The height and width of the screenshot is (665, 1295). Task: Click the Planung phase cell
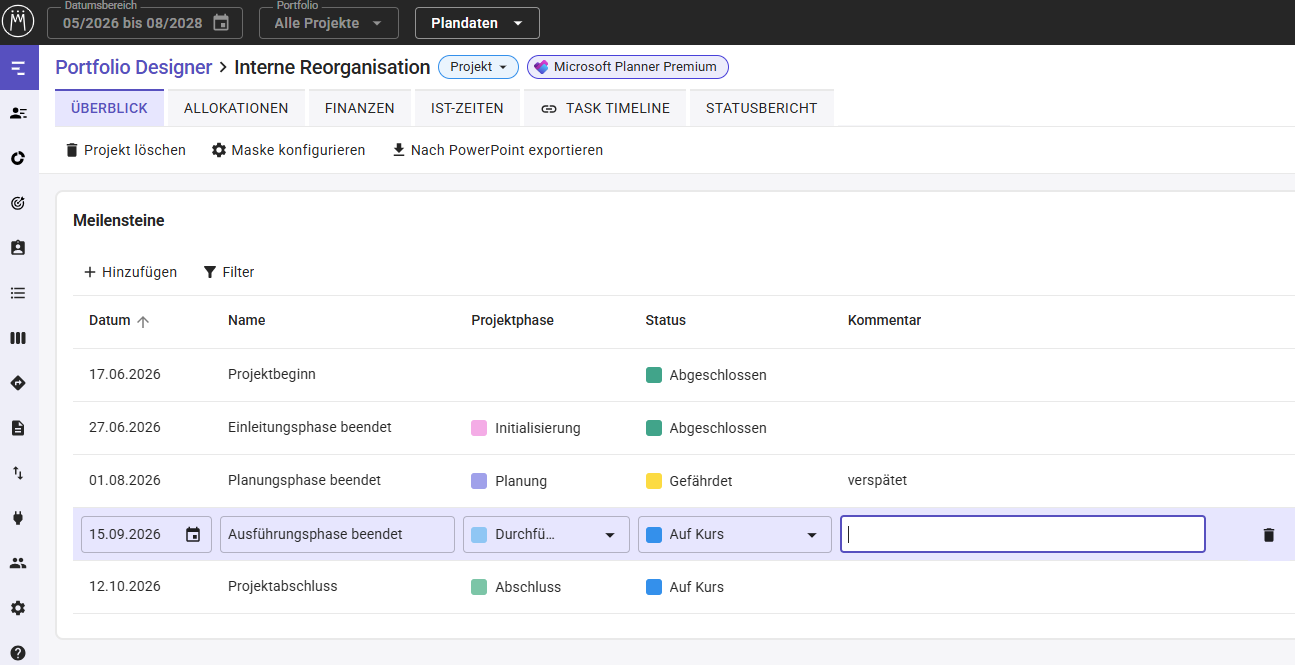pos(509,481)
